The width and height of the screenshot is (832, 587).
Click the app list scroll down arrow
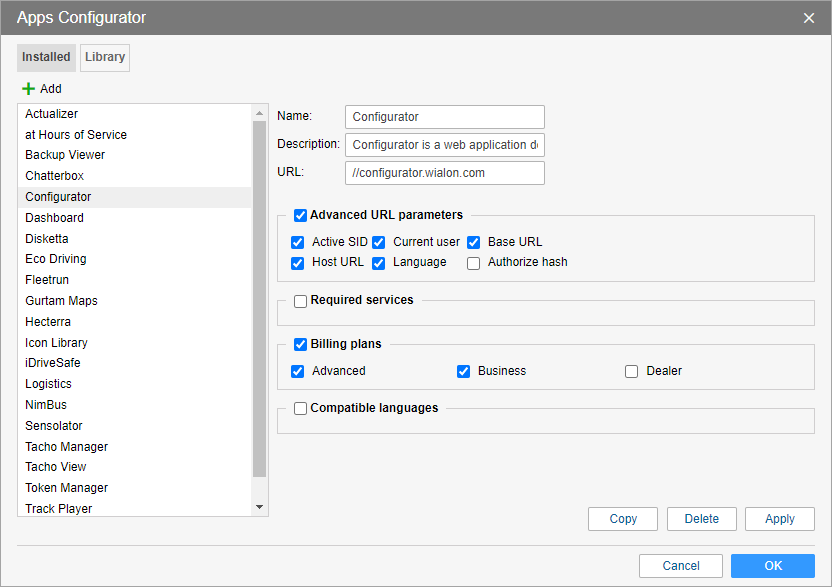click(x=259, y=507)
